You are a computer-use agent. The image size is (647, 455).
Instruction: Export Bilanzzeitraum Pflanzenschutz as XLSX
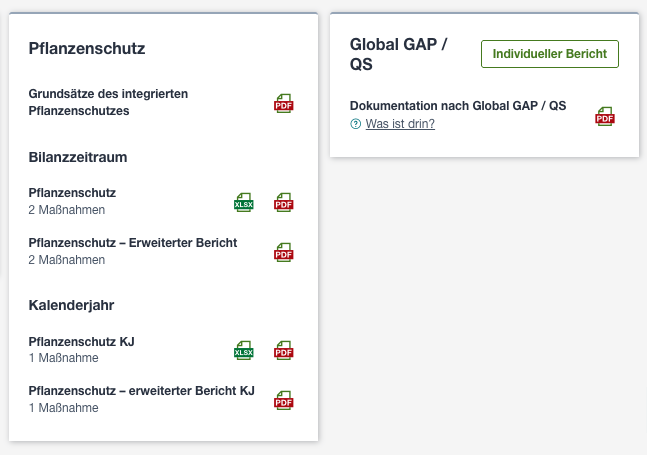243,202
